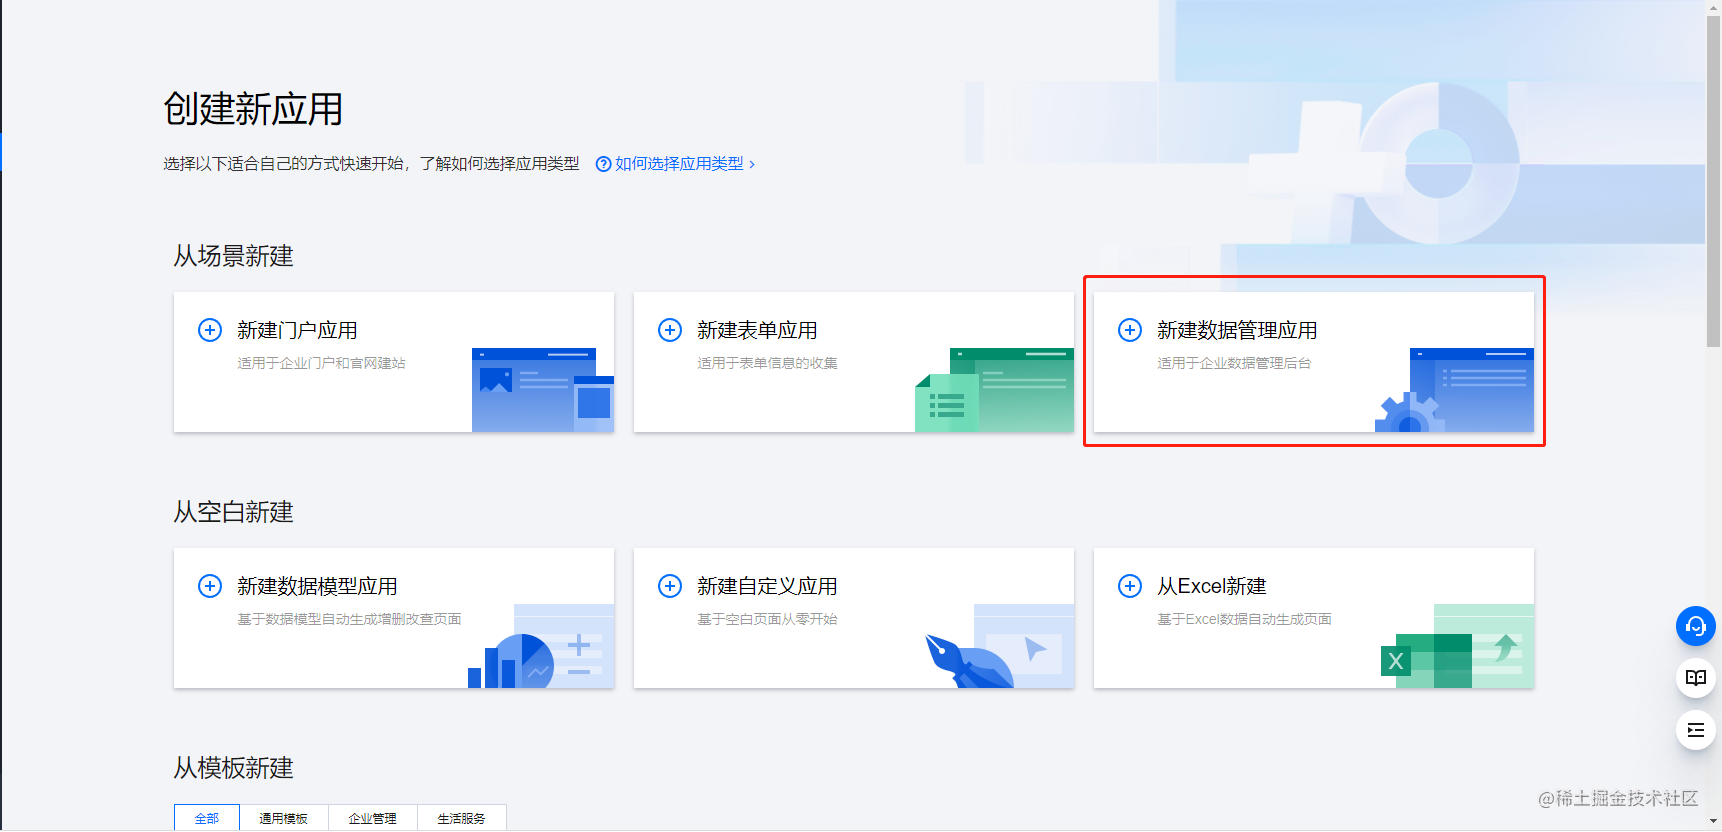Open 如何选择应用类型 help link
The width and height of the screenshot is (1722, 832).
(679, 164)
